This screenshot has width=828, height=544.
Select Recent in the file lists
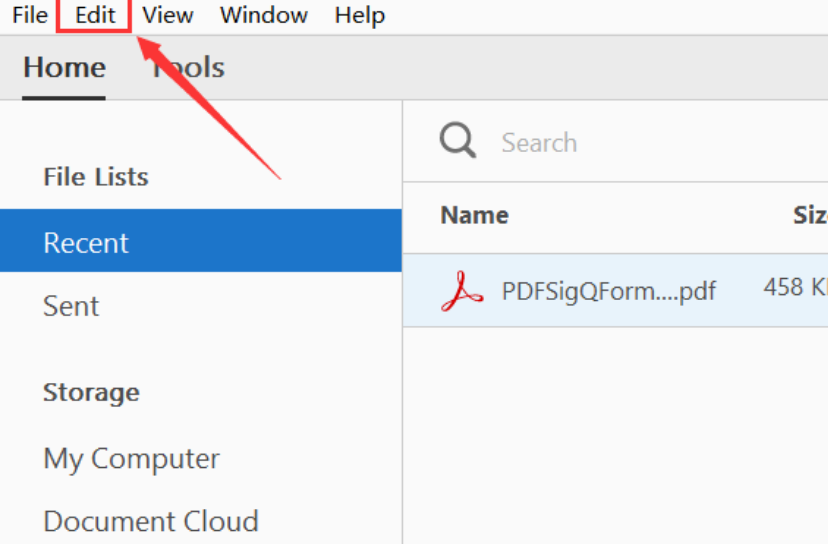[86, 243]
